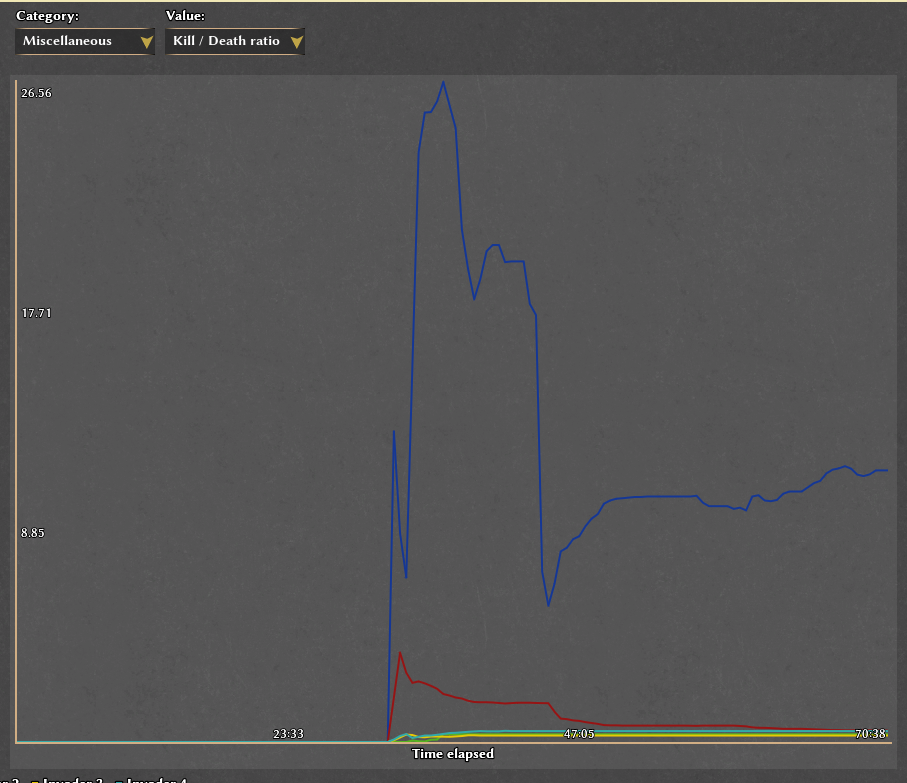Click the right end of the blue line
907x783 pixels.
887,470
